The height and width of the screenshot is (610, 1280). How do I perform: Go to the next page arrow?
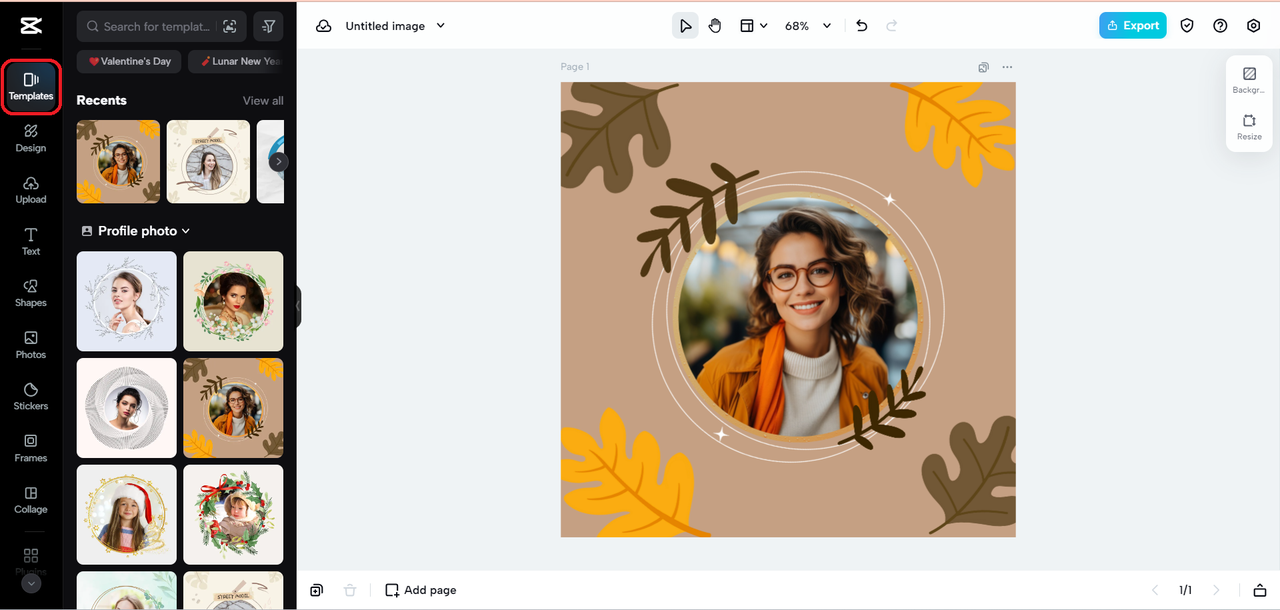pos(1217,590)
